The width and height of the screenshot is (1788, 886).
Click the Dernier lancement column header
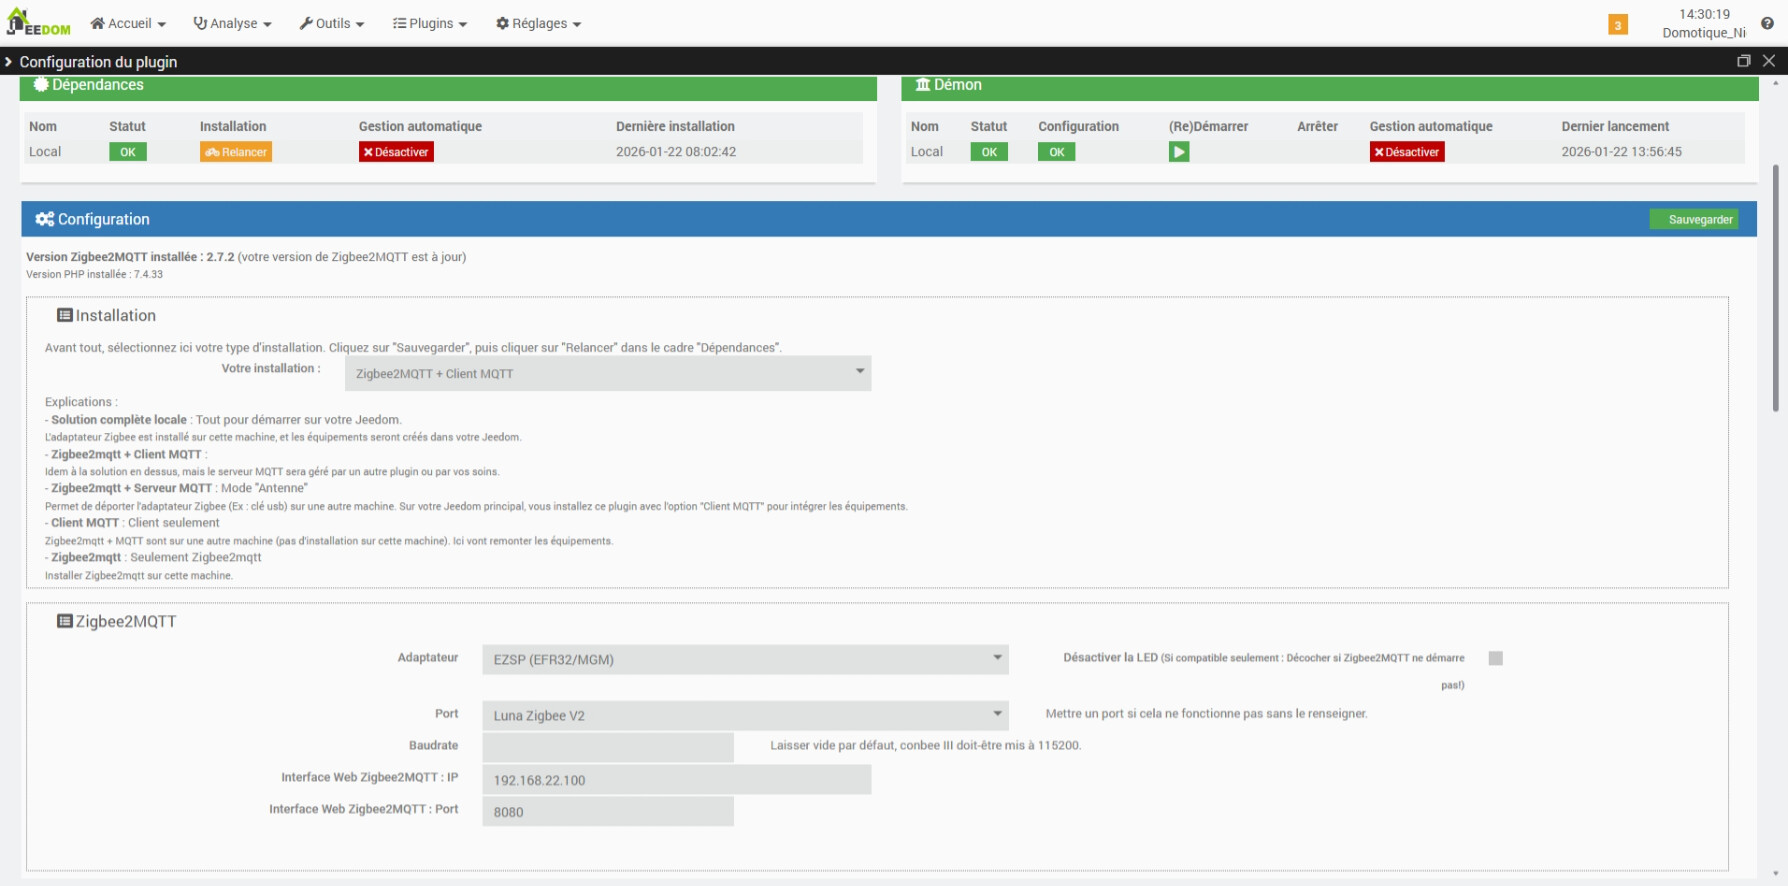1615,126
